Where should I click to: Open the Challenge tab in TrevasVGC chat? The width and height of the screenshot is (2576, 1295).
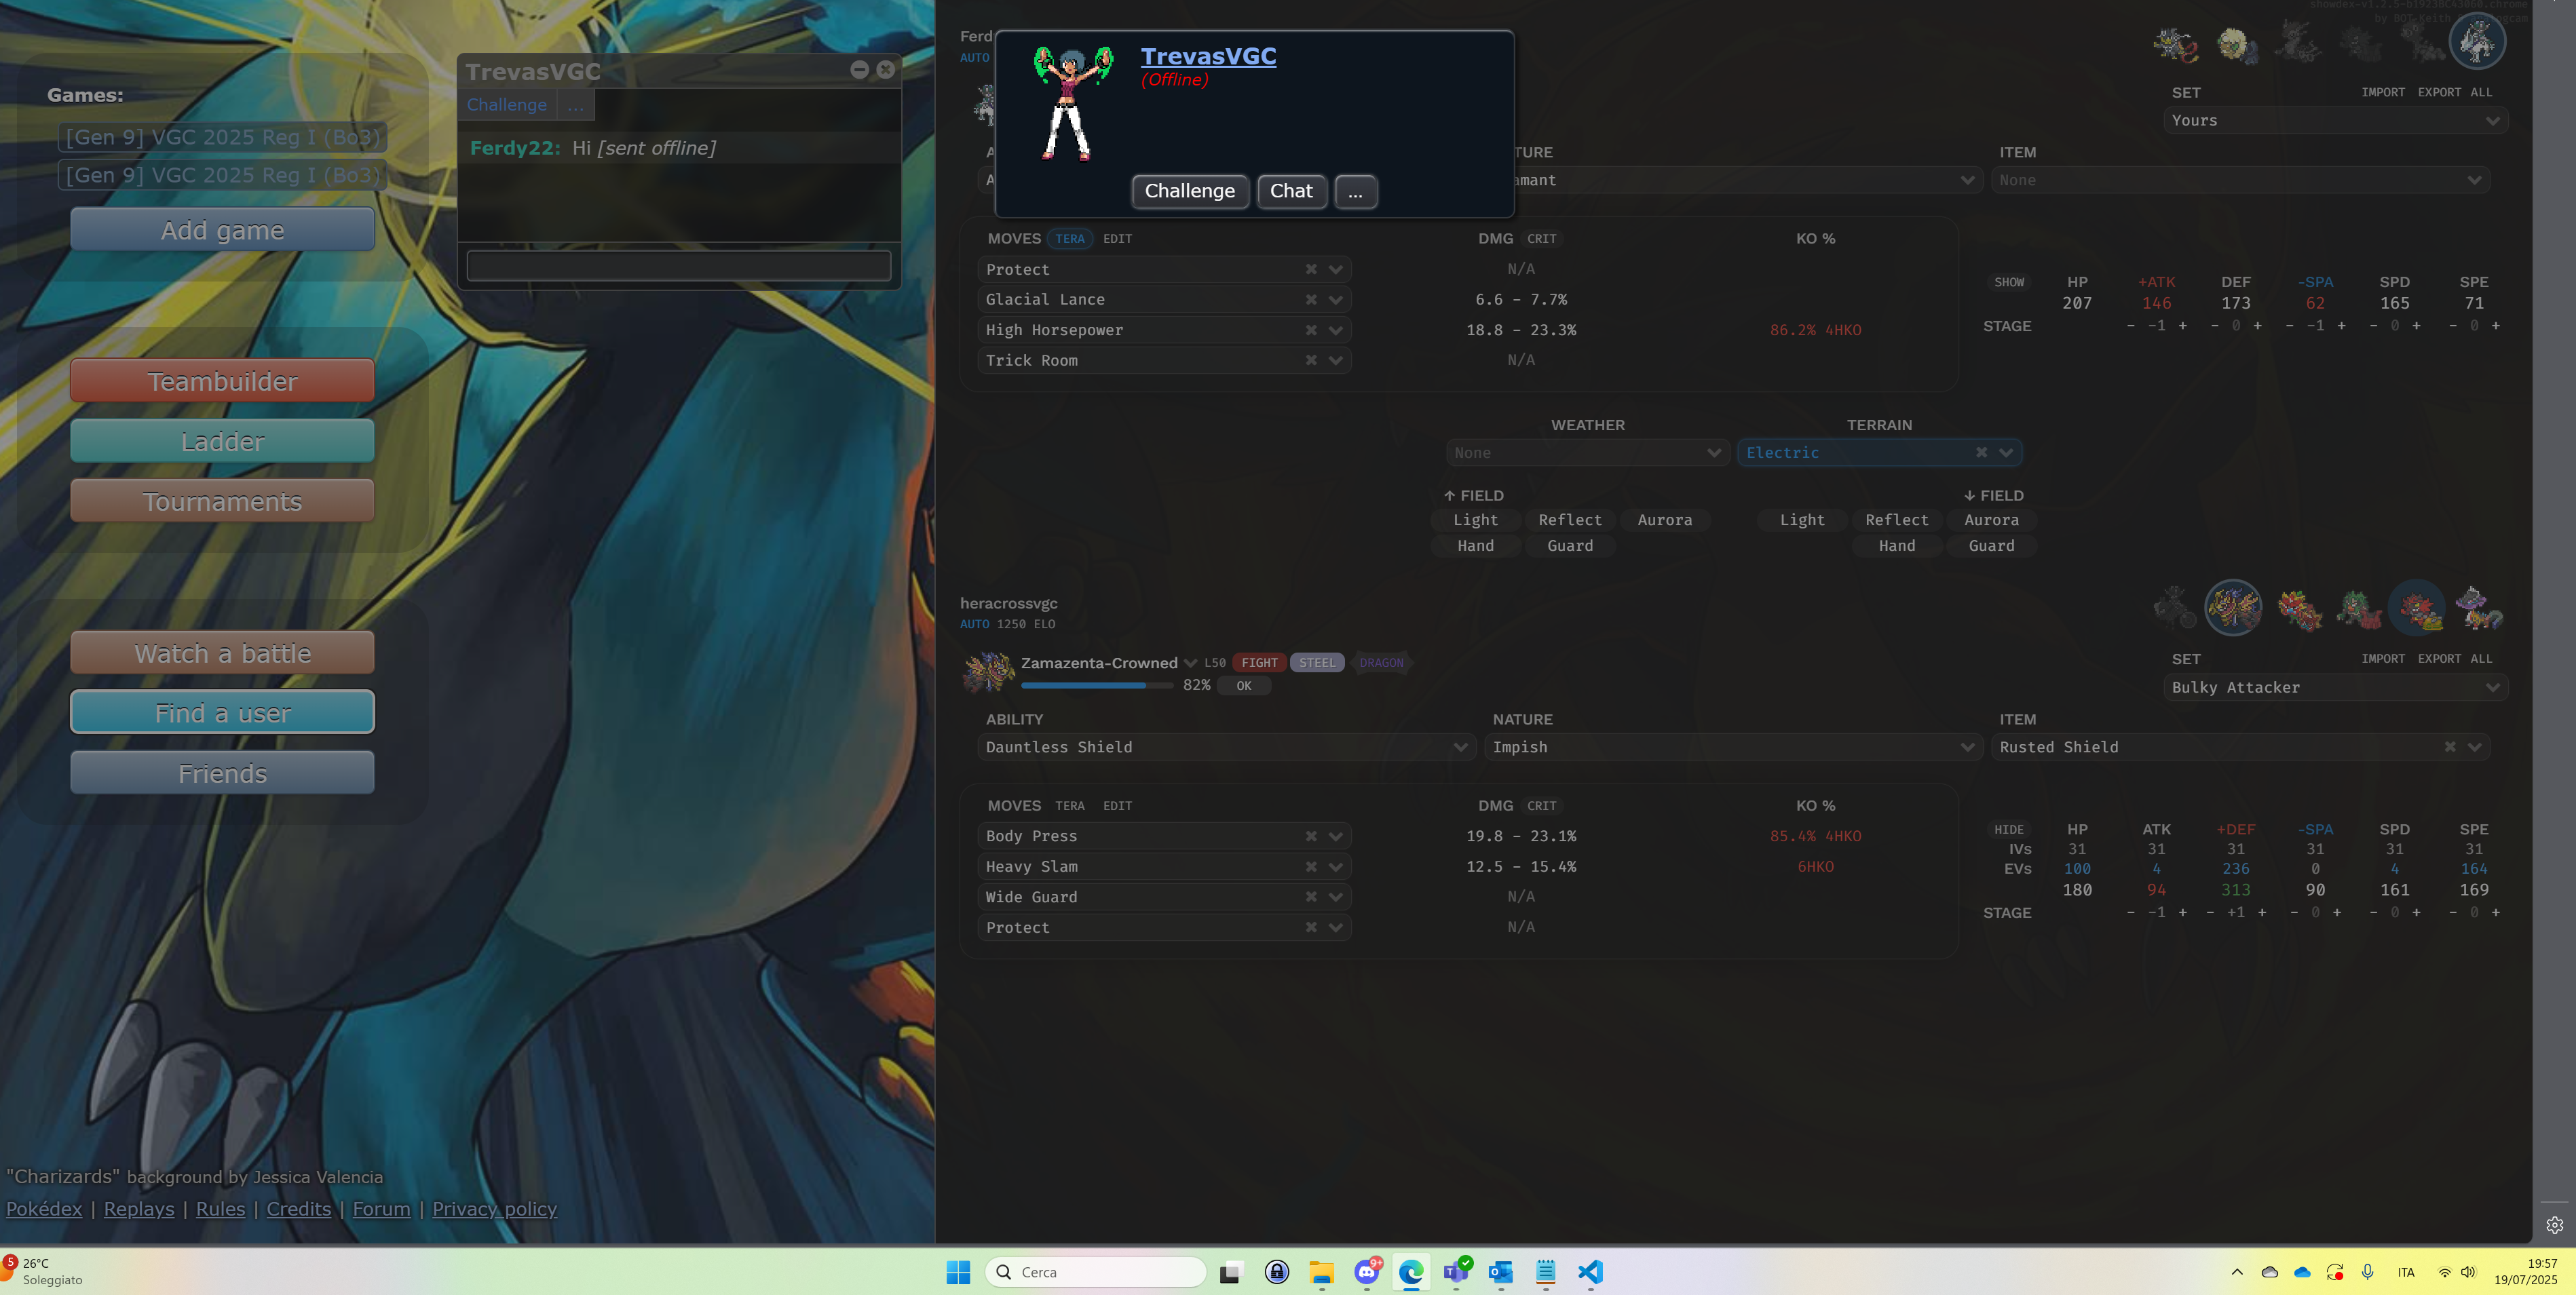point(506,105)
